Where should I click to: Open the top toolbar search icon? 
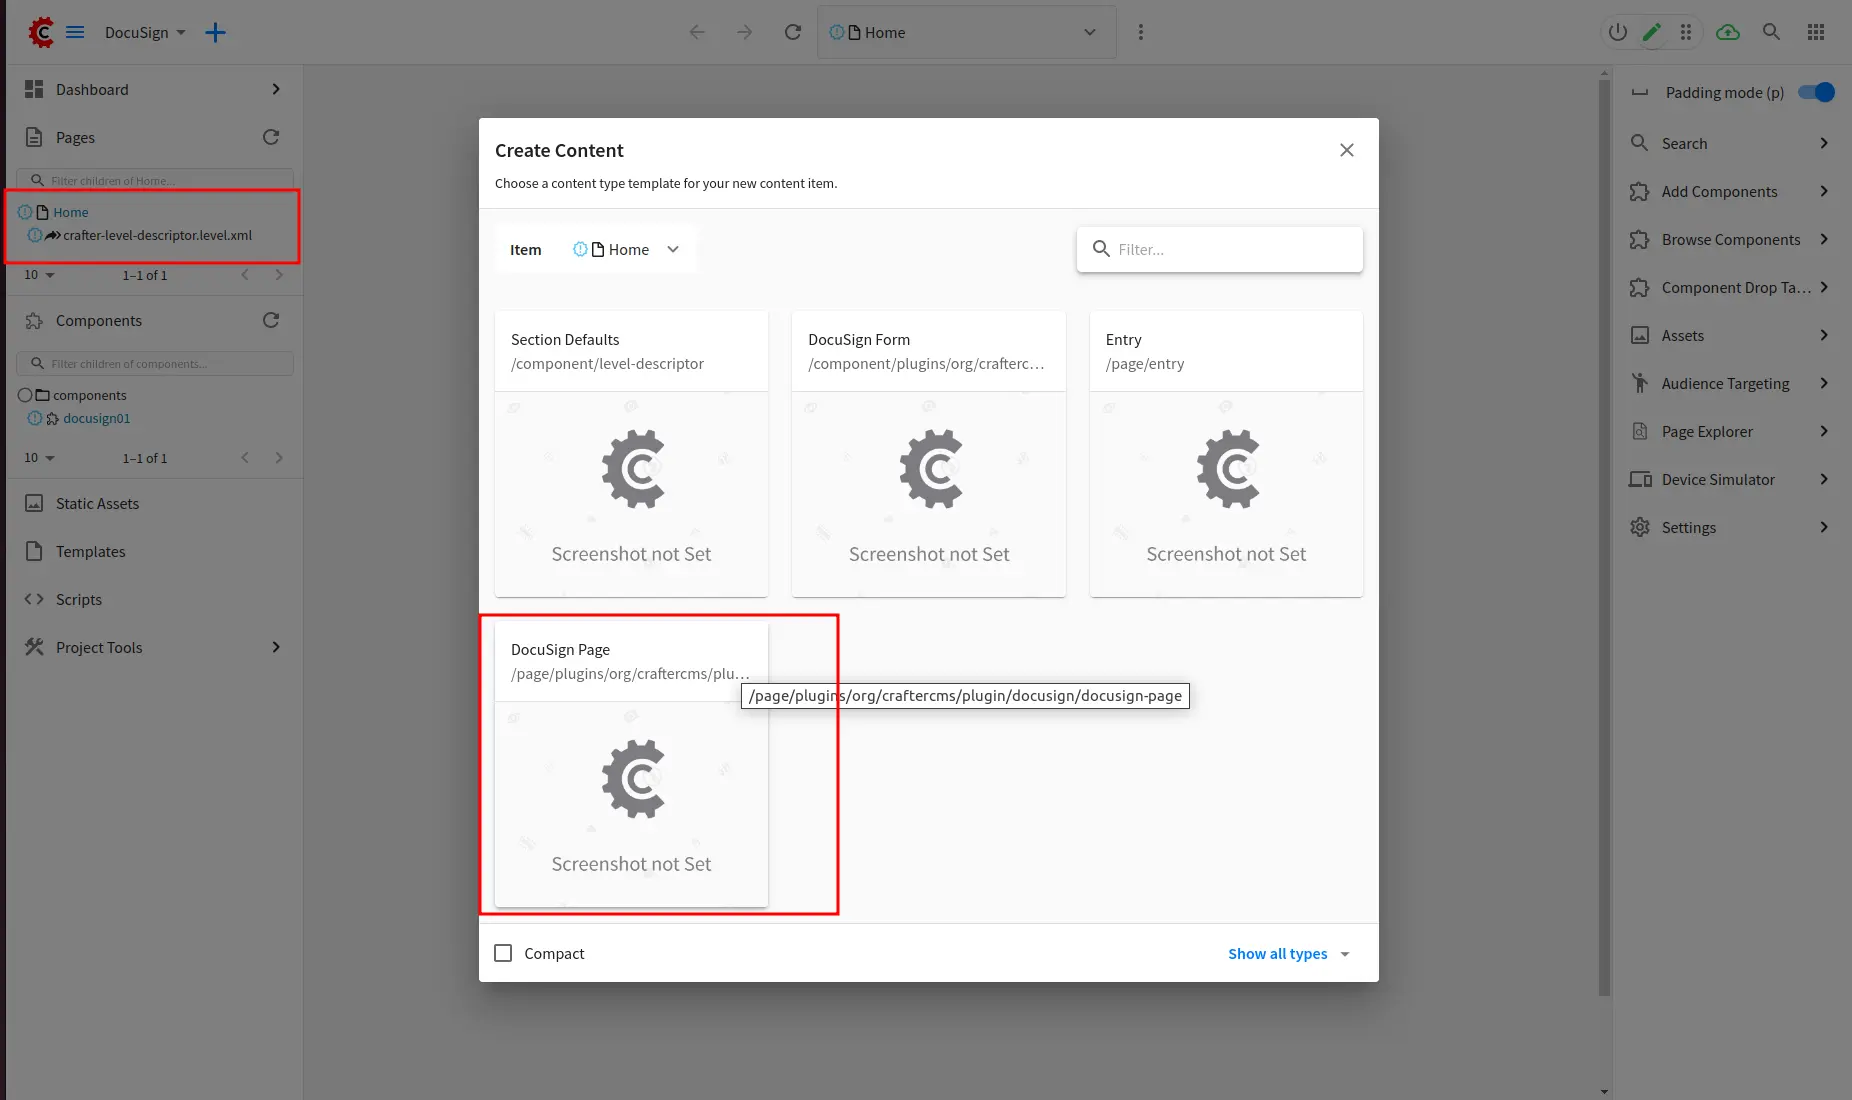[1771, 32]
